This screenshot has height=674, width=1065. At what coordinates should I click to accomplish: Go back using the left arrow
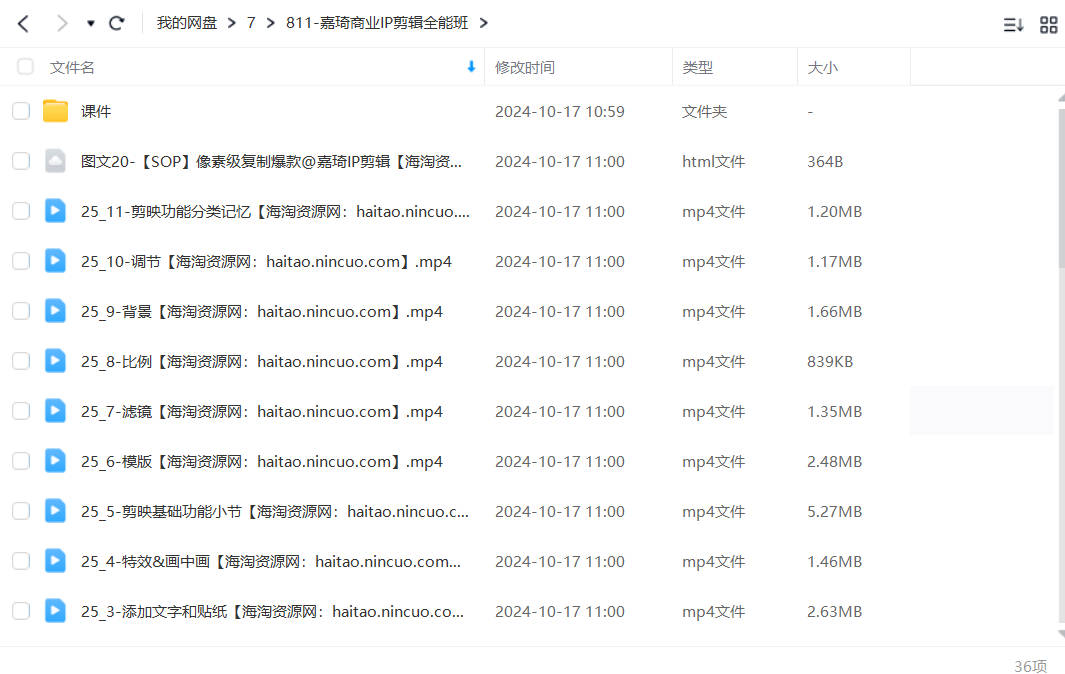pos(23,24)
